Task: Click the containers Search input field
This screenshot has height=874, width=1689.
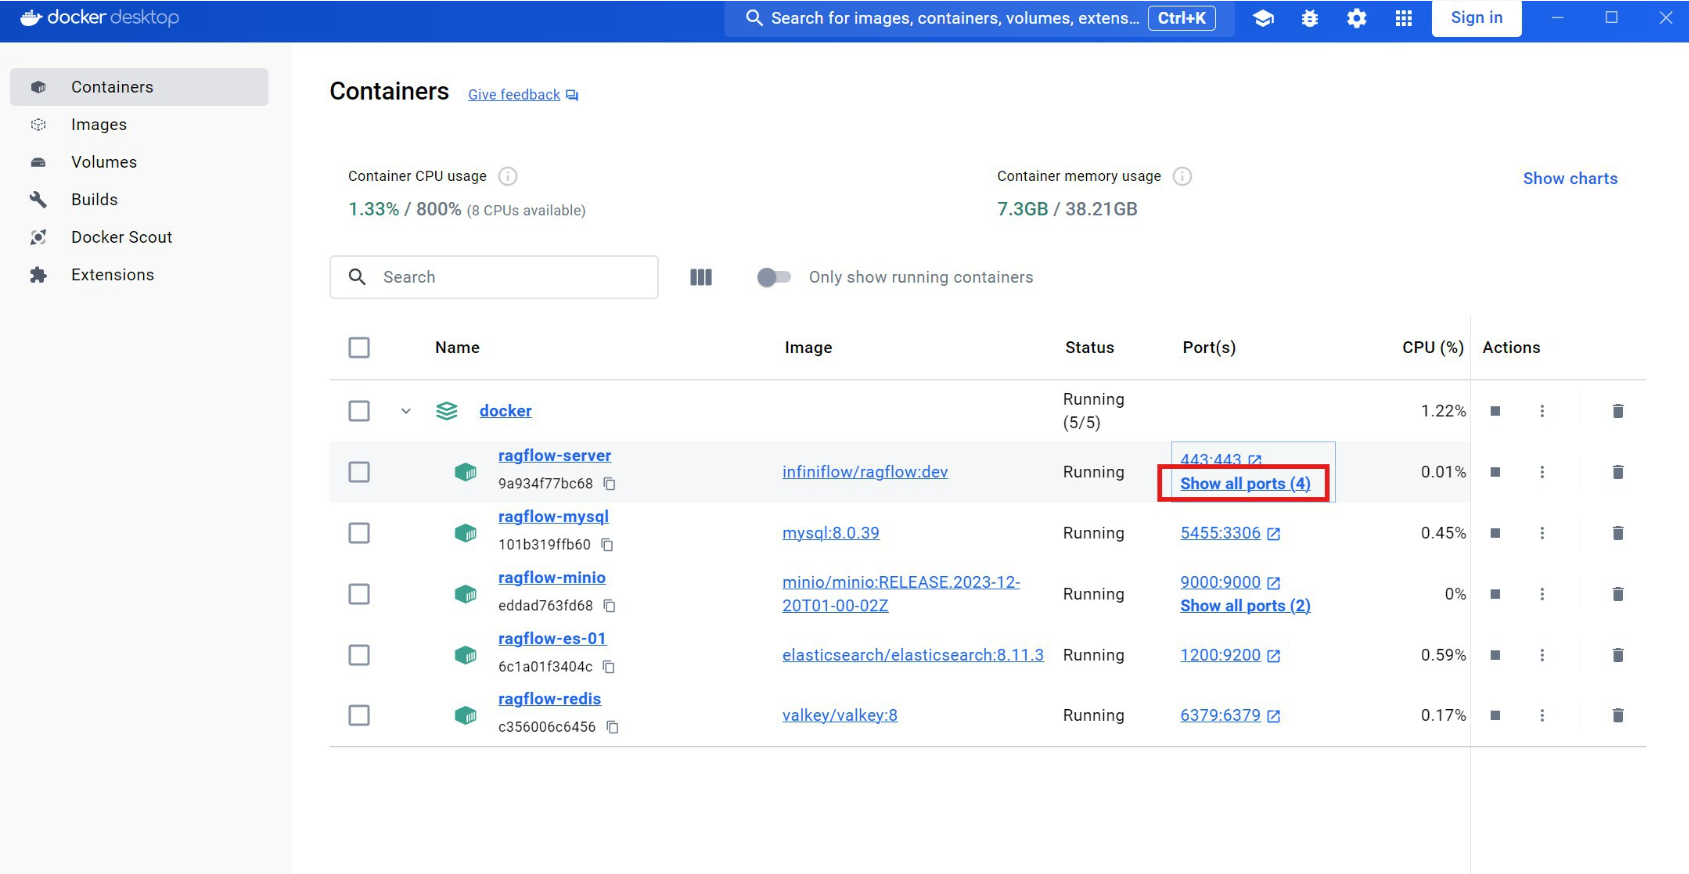Action: click(494, 277)
